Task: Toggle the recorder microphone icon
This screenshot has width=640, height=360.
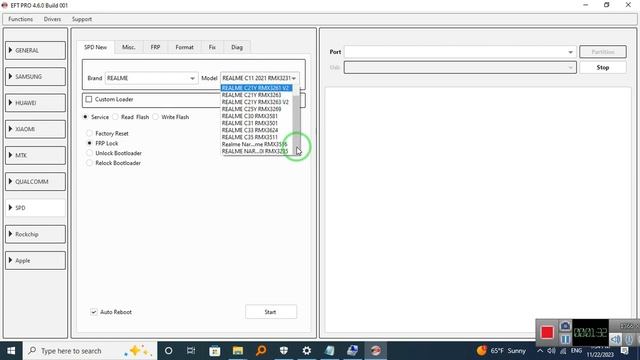Action: click(629, 339)
